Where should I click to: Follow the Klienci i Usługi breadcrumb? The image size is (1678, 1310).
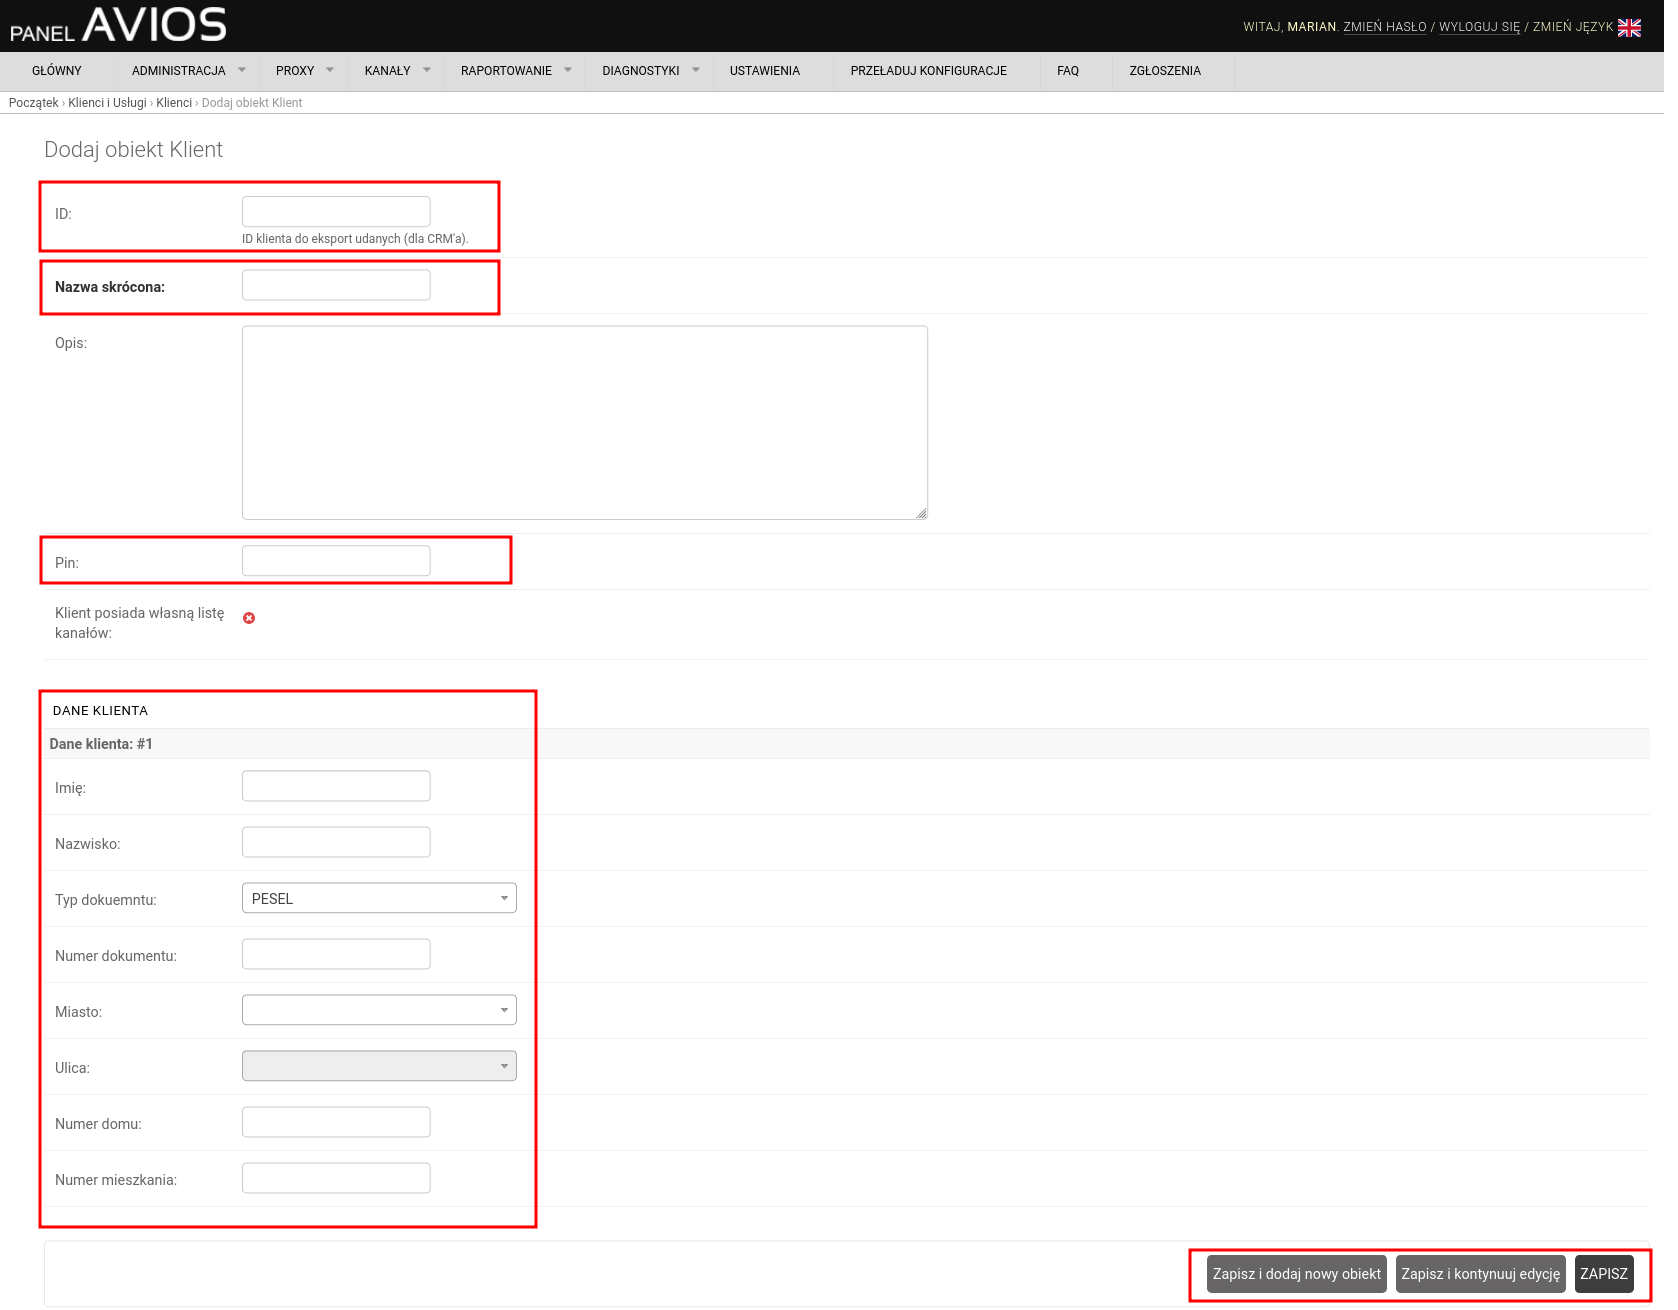107,103
